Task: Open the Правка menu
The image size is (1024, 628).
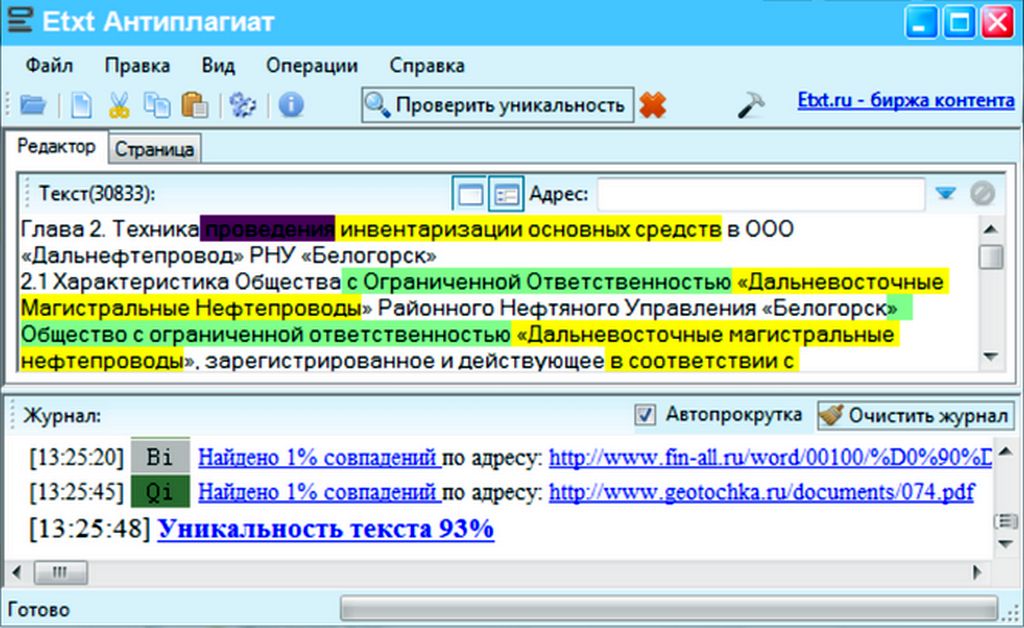Action: pos(137,65)
